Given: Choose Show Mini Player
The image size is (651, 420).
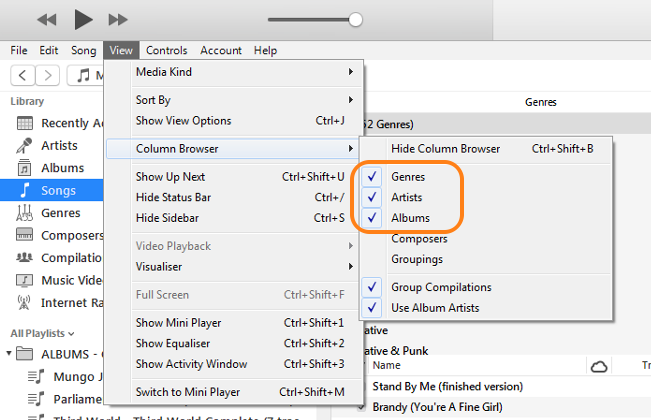Looking at the screenshot, I should pyautogui.click(x=234, y=323).
